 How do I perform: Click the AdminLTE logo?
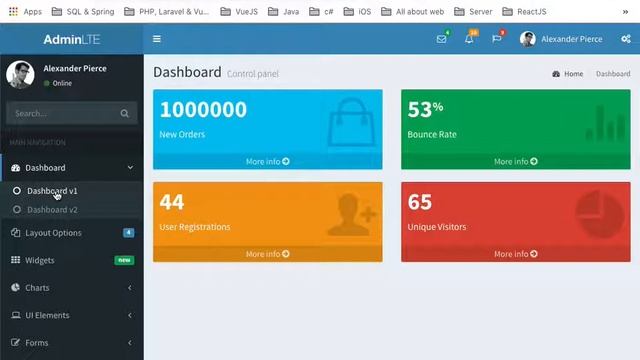[x=72, y=39]
